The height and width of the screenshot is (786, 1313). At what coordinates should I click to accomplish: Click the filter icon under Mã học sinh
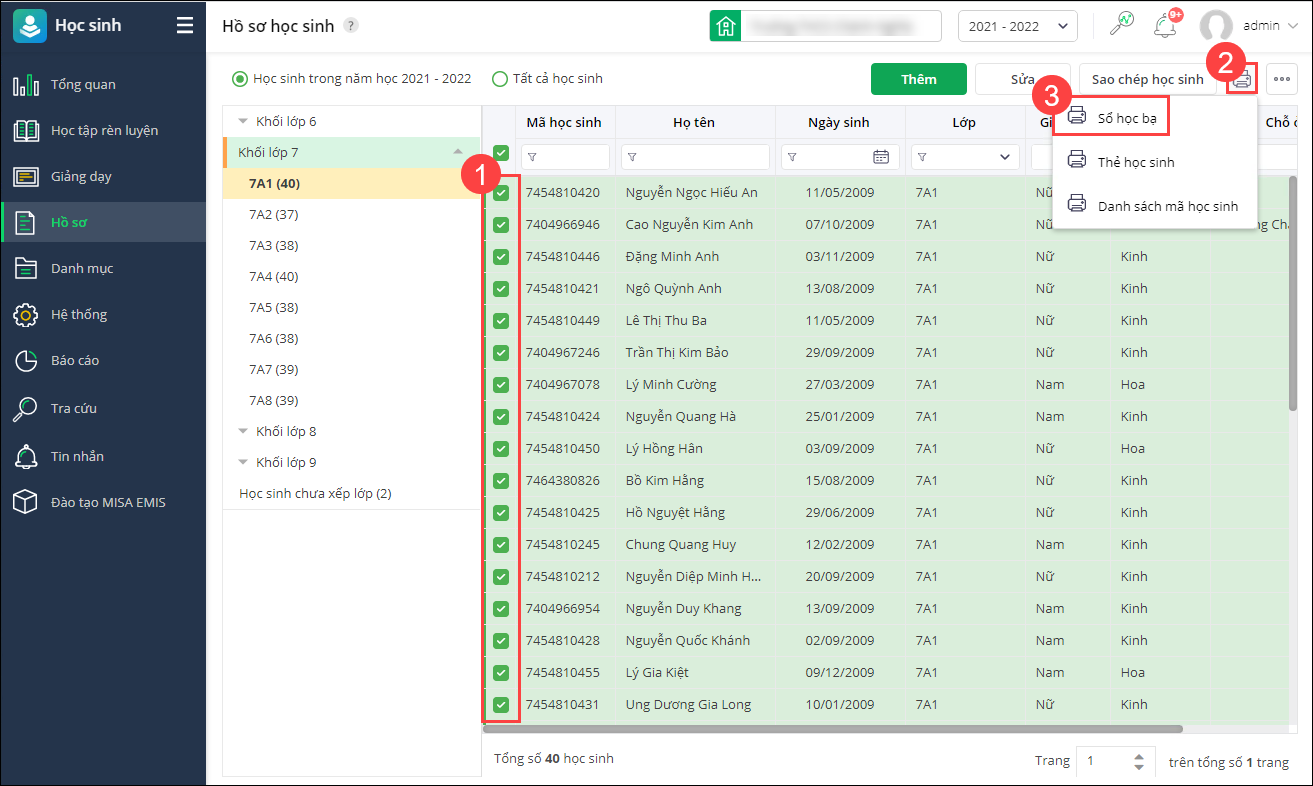click(532, 157)
